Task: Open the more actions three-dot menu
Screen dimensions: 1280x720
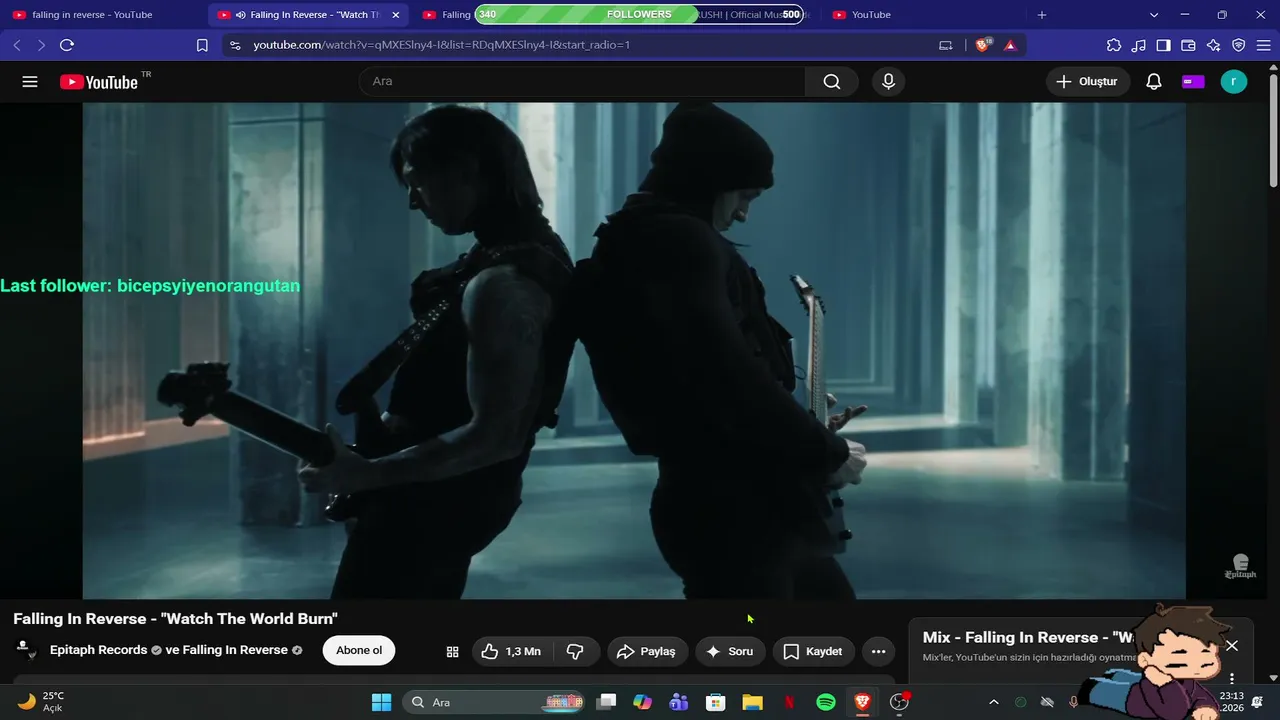Action: 879,652
